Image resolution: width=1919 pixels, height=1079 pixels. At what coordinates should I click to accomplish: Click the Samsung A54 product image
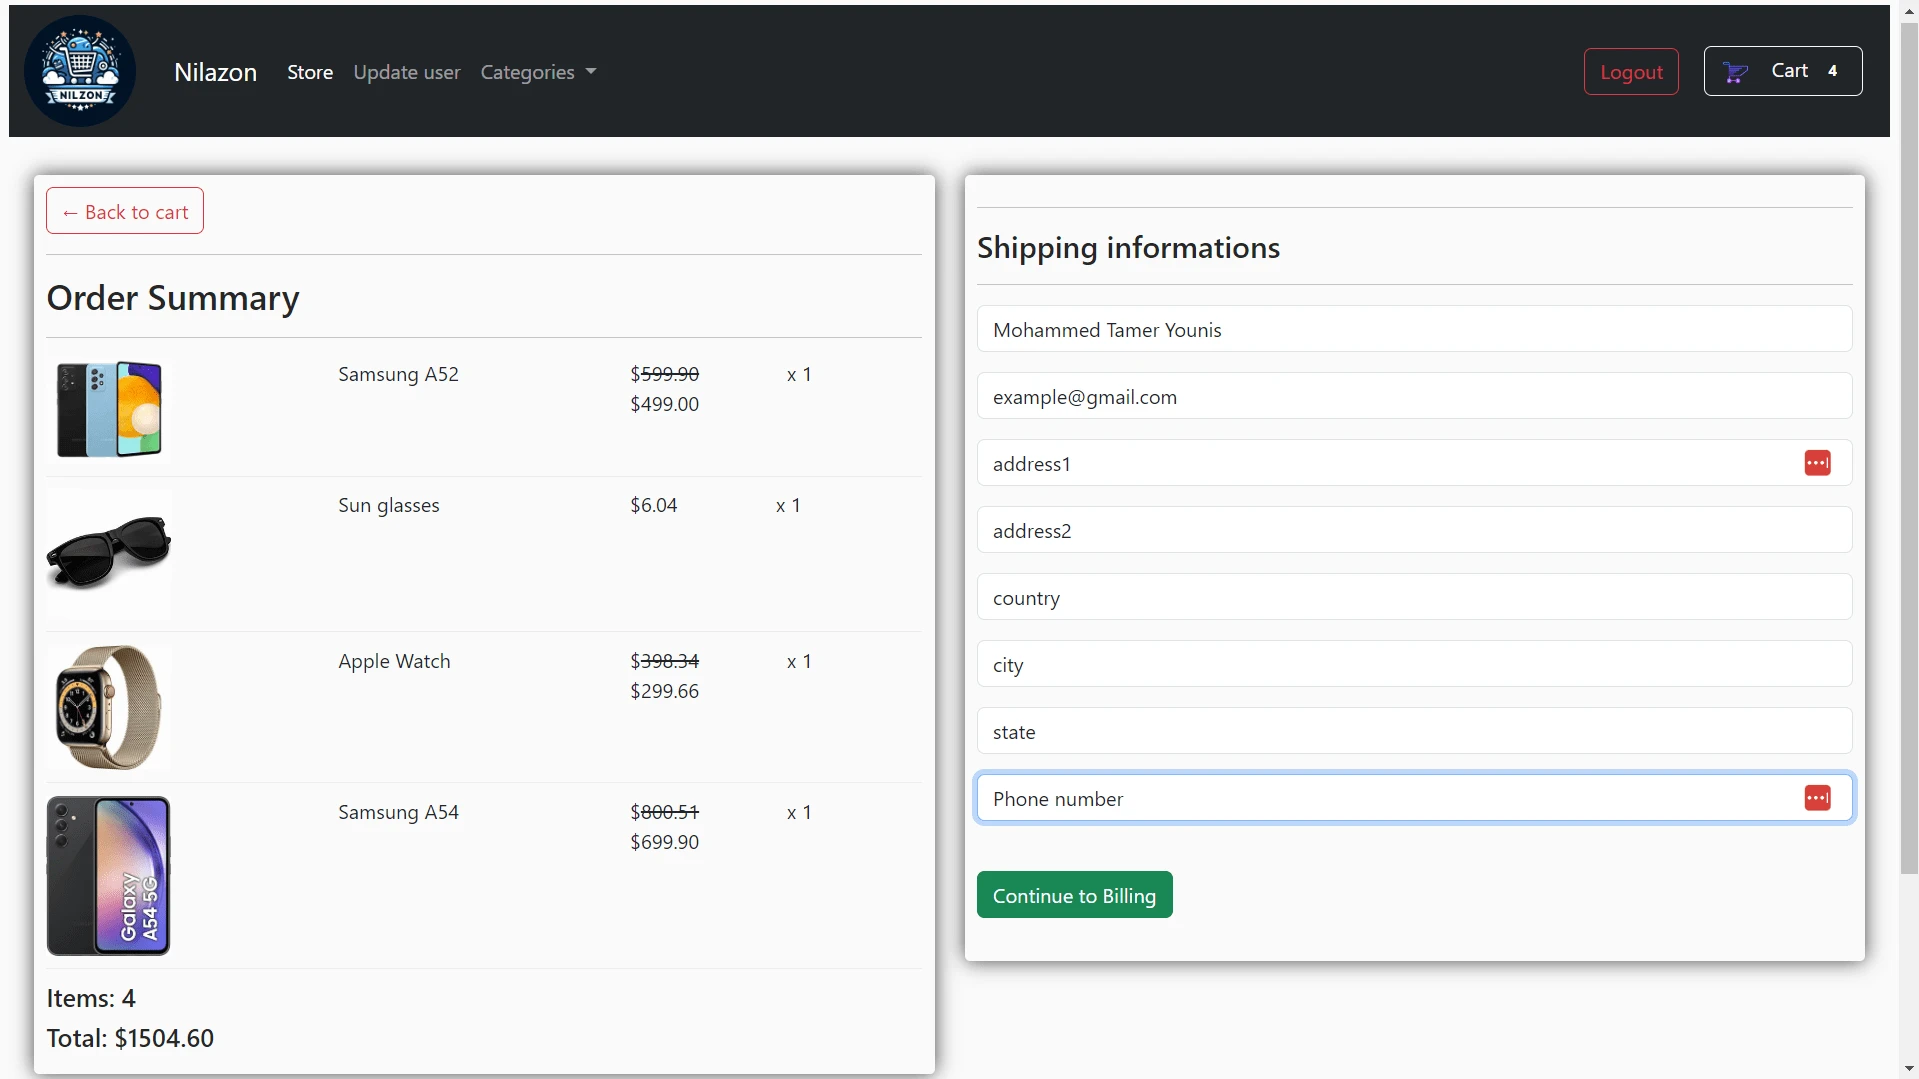[109, 876]
